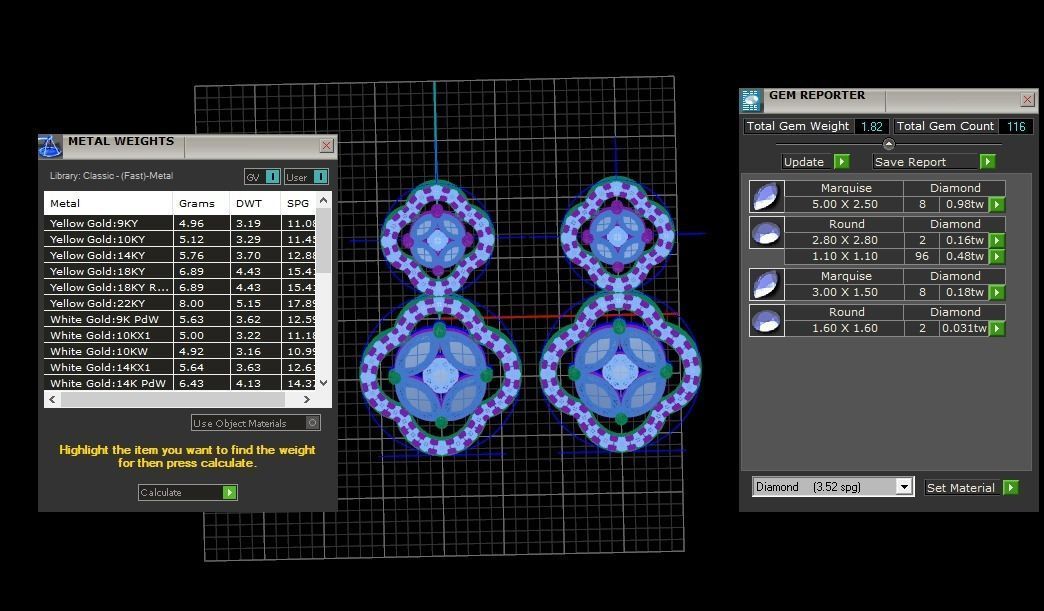Click the metal table scroll up arrow
This screenshot has height=611, width=1044.
tap(324, 200)
